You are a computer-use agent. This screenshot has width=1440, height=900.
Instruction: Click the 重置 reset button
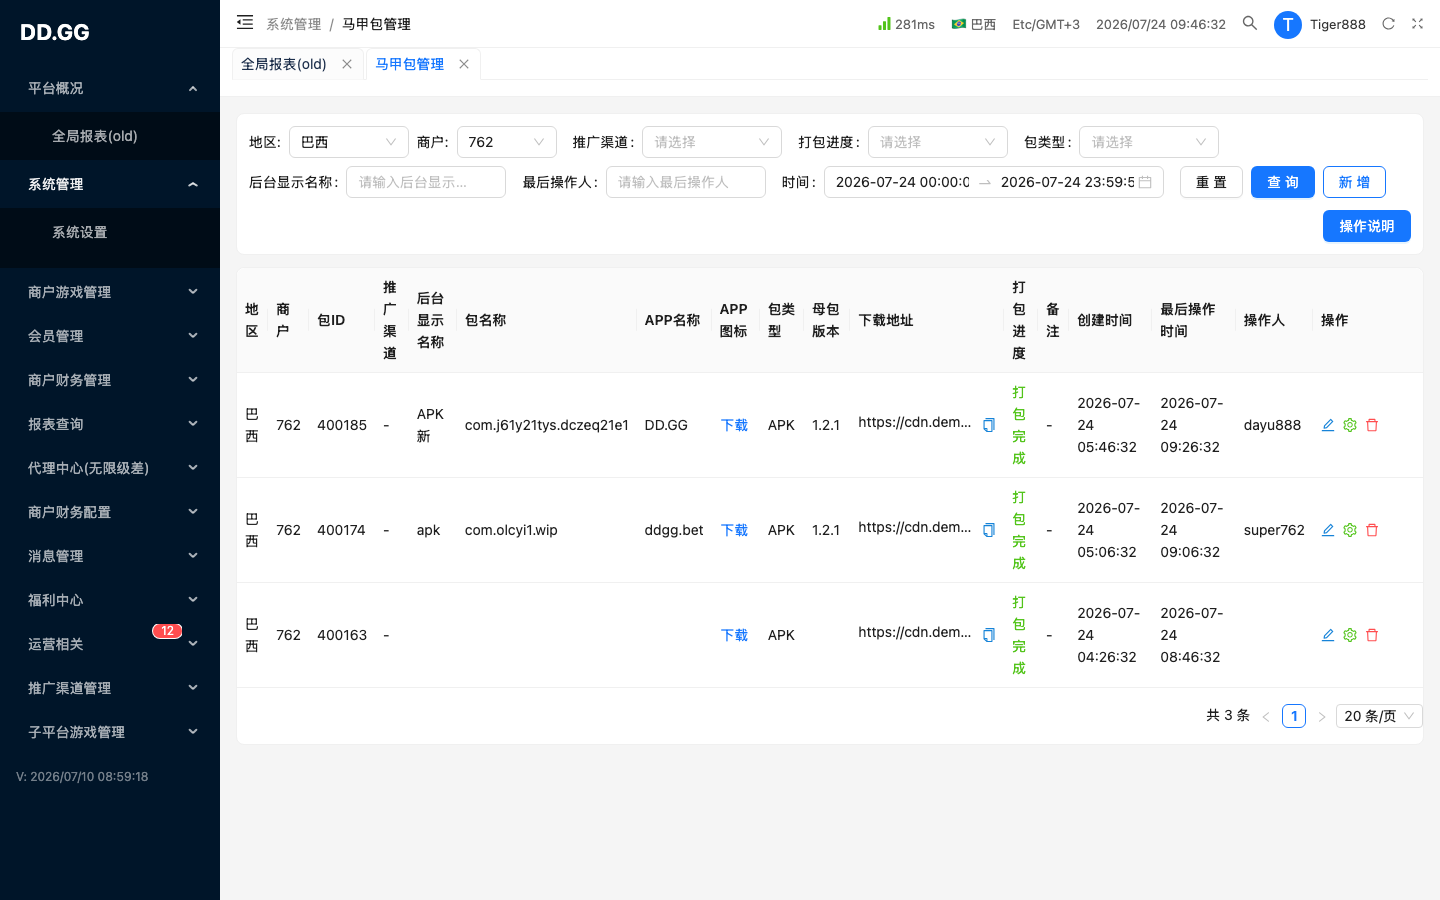(x=1211, y=182)
